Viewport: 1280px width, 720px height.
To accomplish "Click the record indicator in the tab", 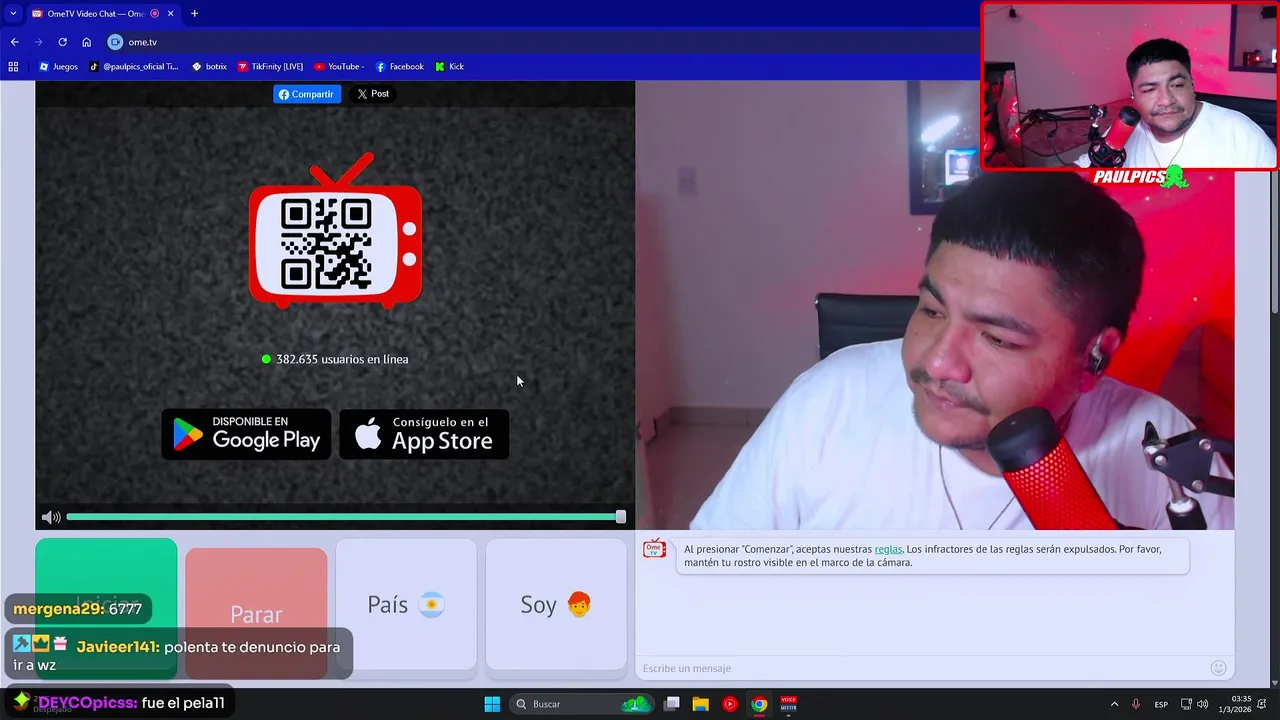I will coord(154,13).
